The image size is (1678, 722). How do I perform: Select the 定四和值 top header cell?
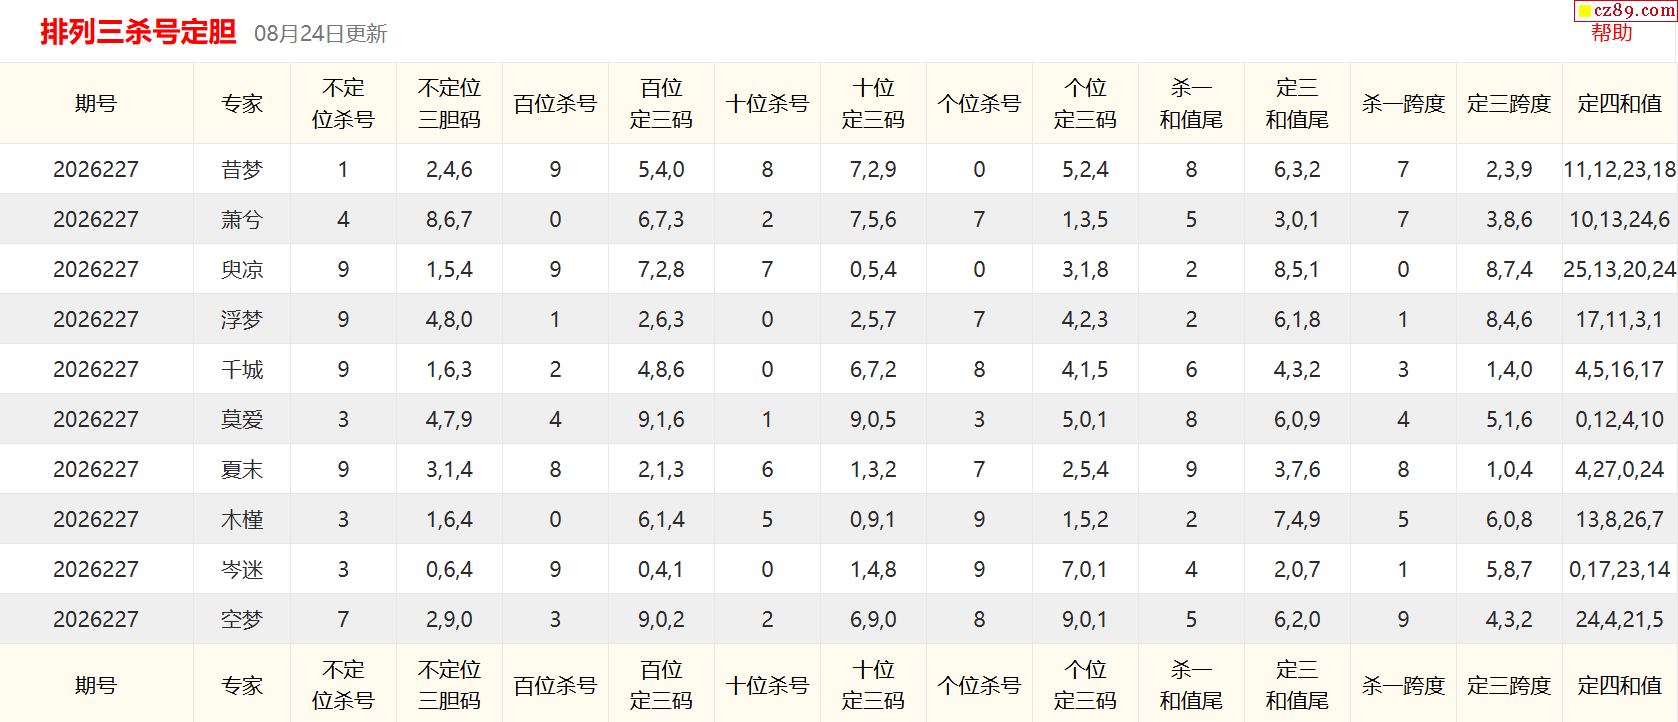(x=1619, y=104)
